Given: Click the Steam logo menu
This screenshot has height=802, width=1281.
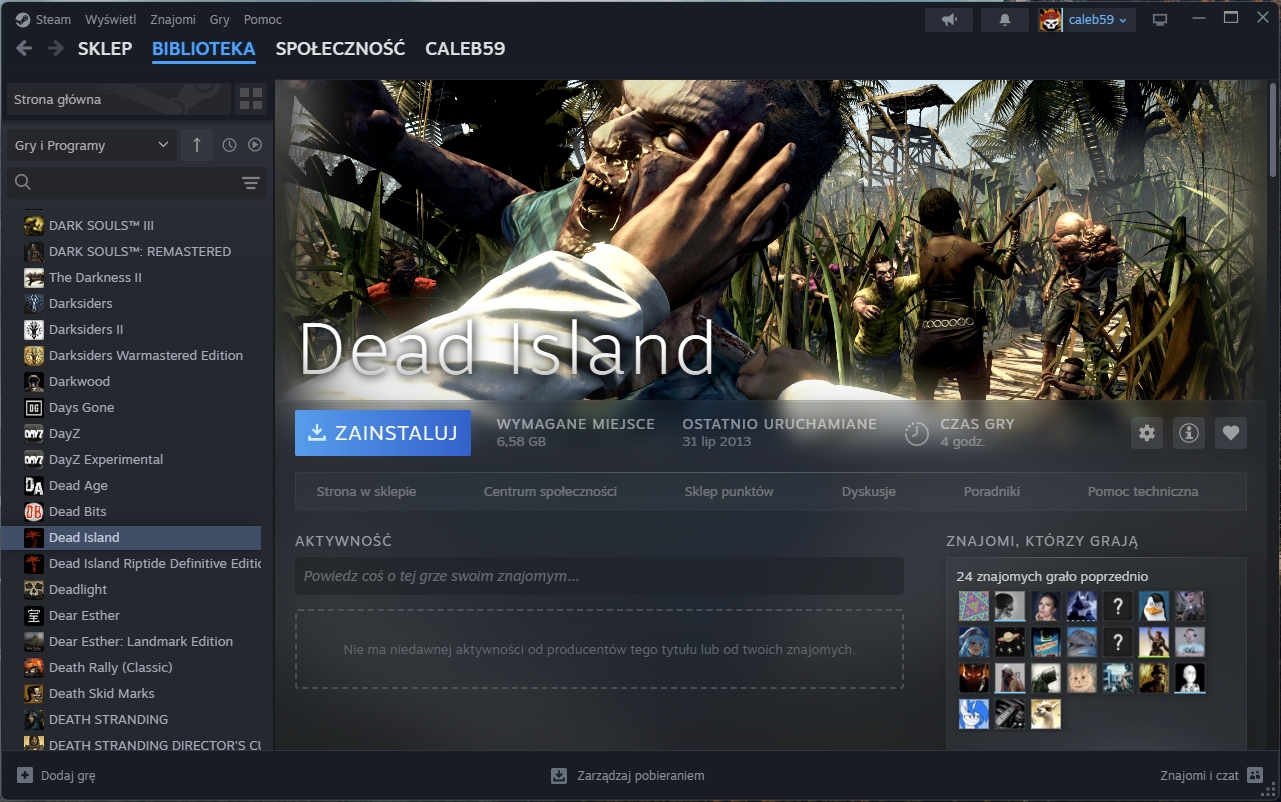Looking at the screenshot, I should [x=43, y=20].
